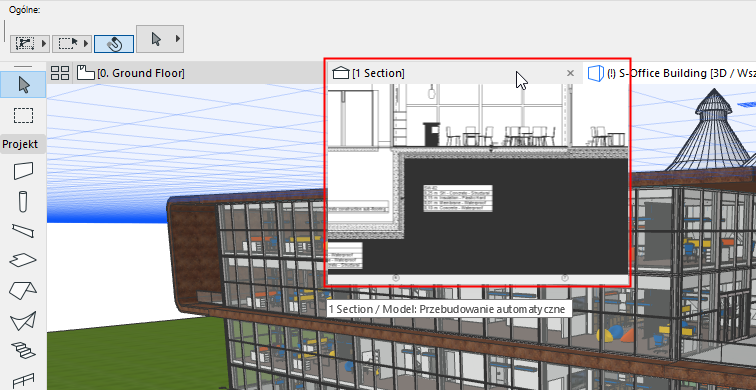Click the 1 Section preview thumbnail
Viewport: 756px width, 390px height.
click(478, 184)
